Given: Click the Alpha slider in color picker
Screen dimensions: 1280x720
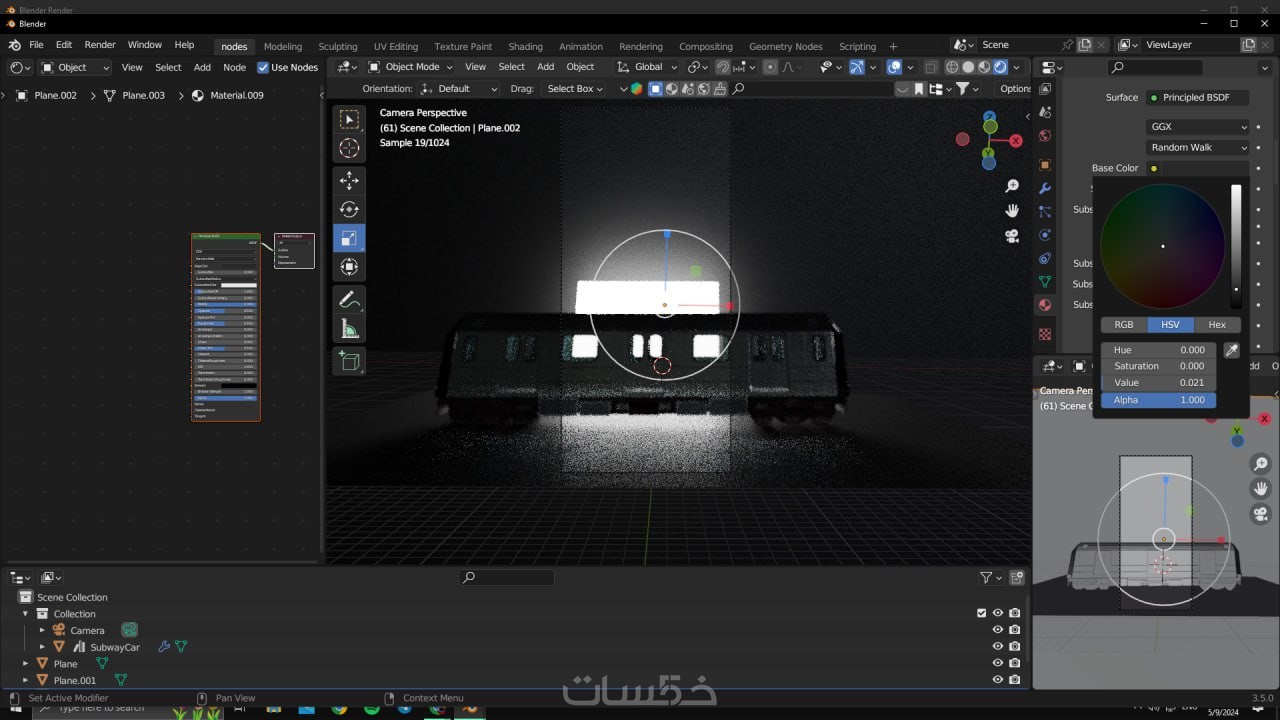Looking at the screenshot, I should pyautogui.click(x=1159, y=400).
